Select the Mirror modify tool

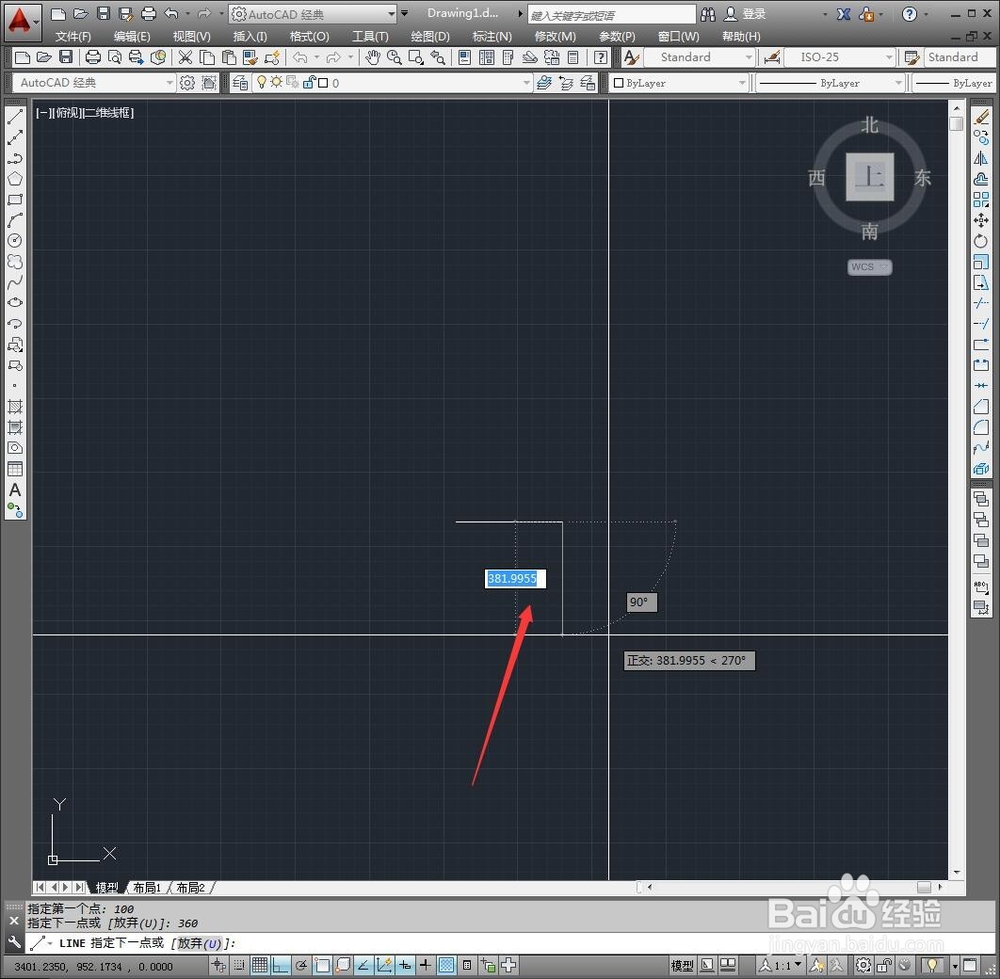(x=981, y=158)
